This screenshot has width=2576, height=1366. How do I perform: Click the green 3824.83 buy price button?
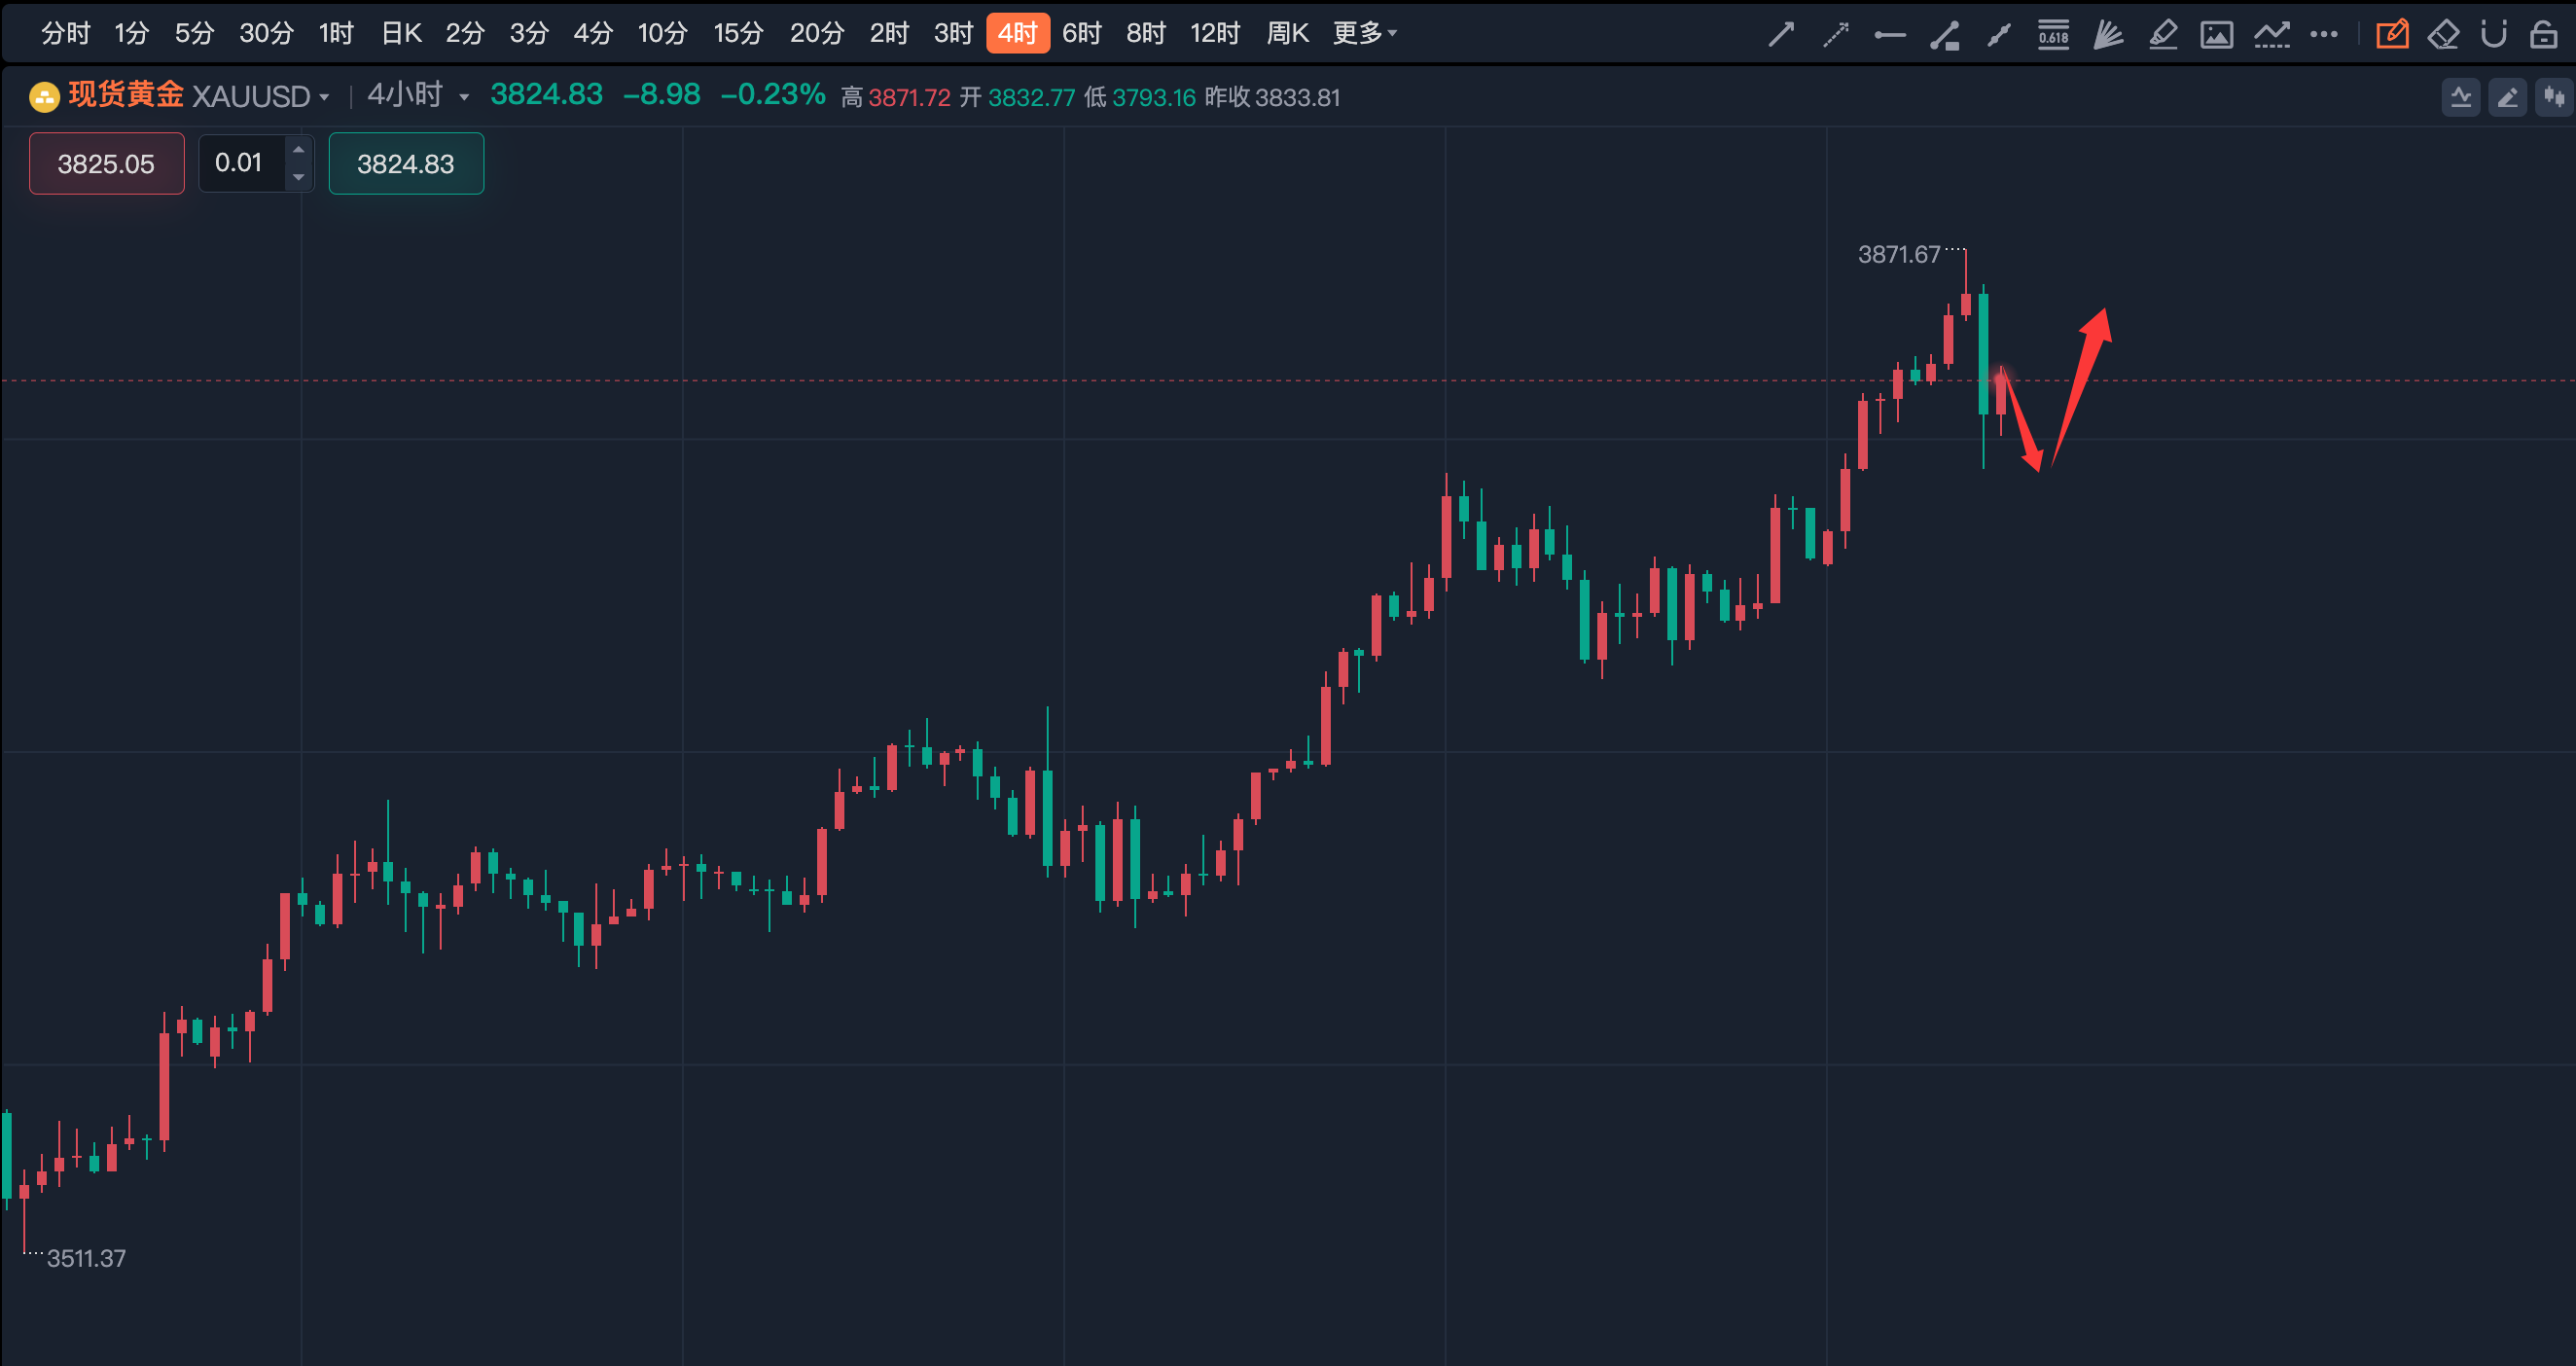406,163
